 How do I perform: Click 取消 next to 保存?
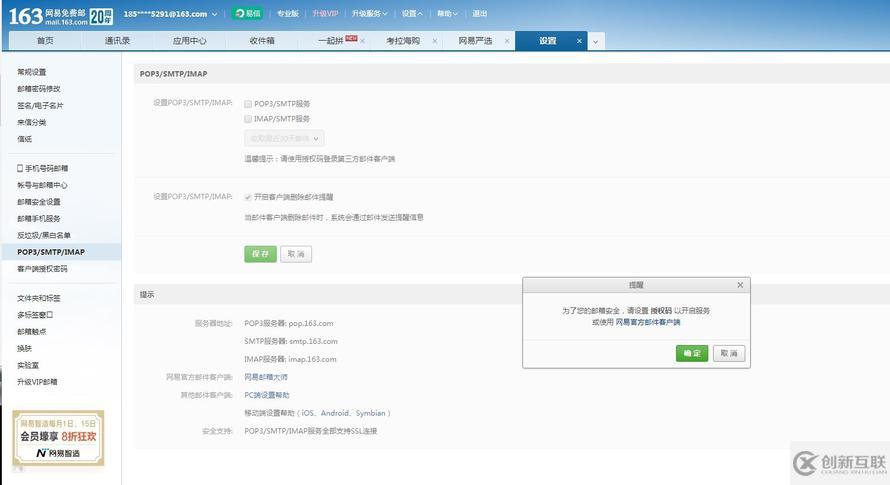pyautogui.click(x=296, y=254)
